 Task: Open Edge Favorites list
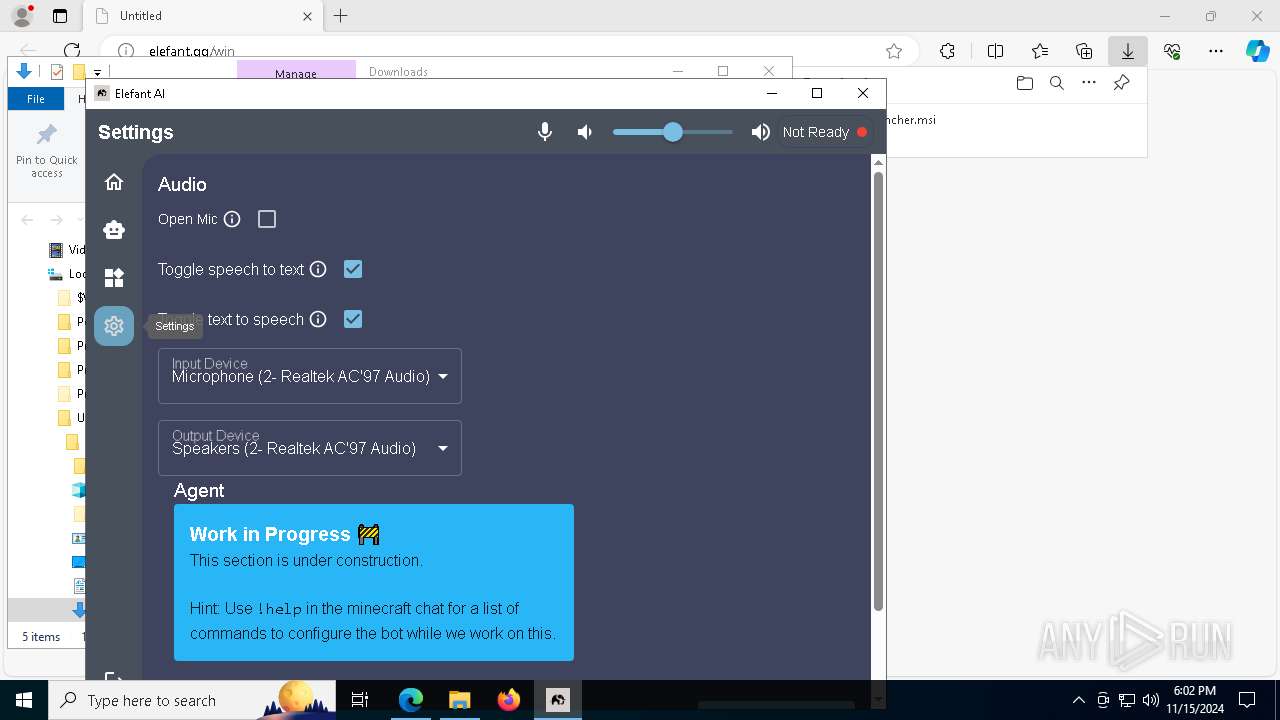1040,51
